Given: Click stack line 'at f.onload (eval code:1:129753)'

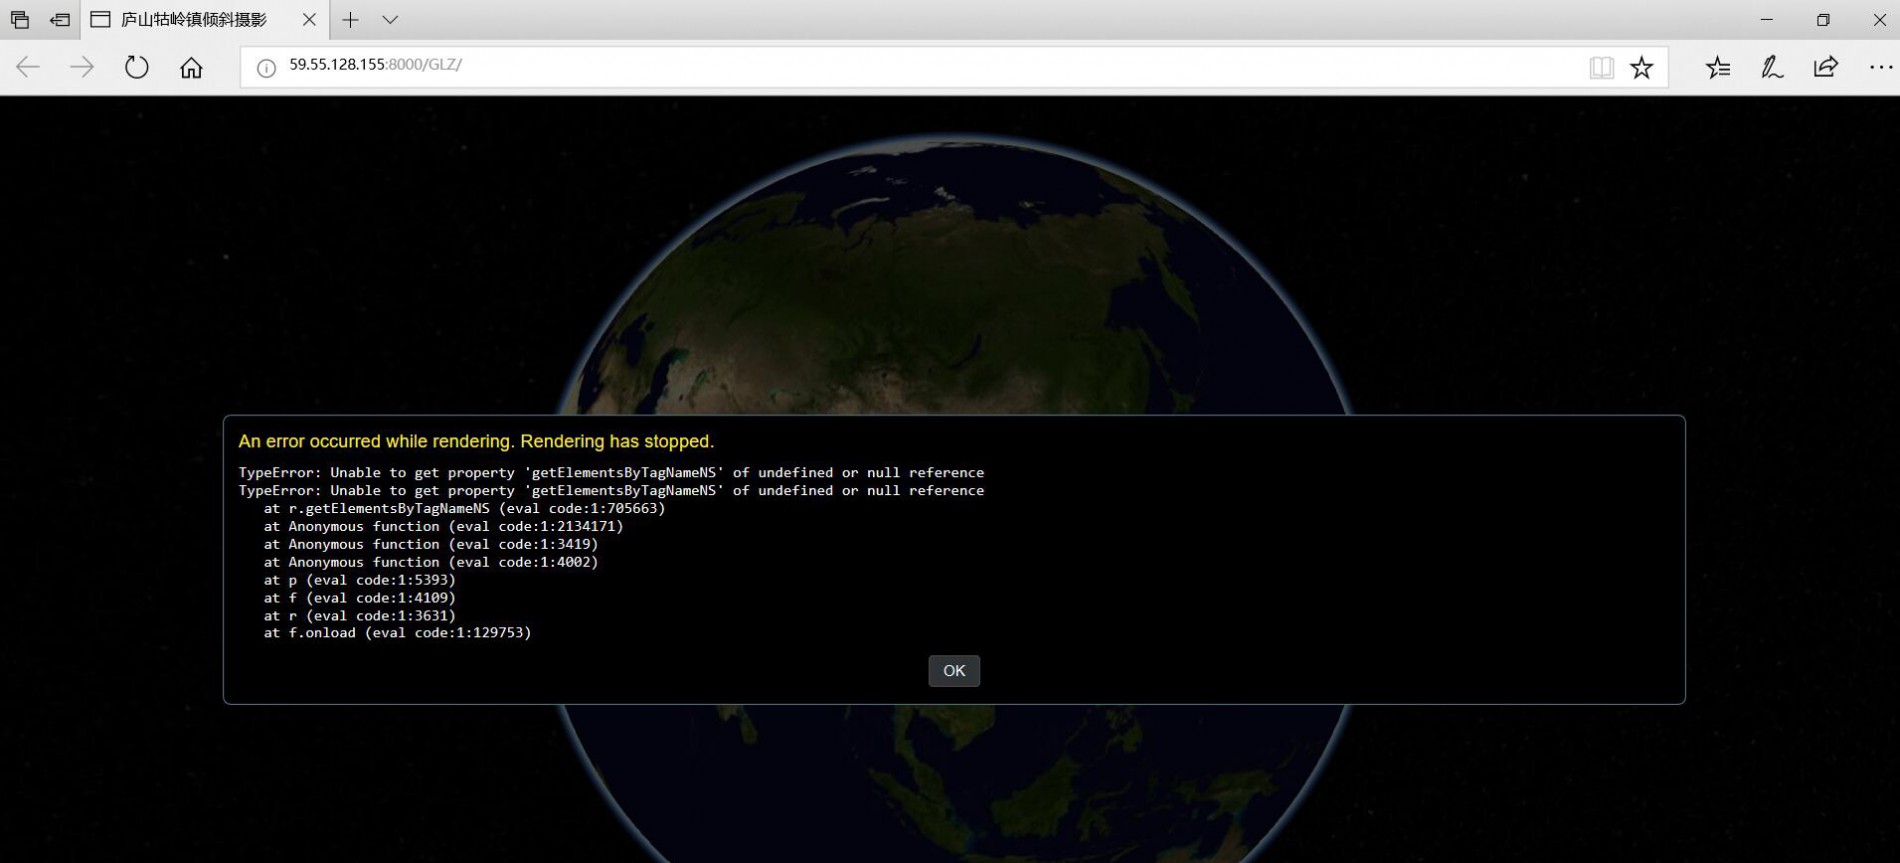Looking at the screenshot, I should [x=397, y=632].
